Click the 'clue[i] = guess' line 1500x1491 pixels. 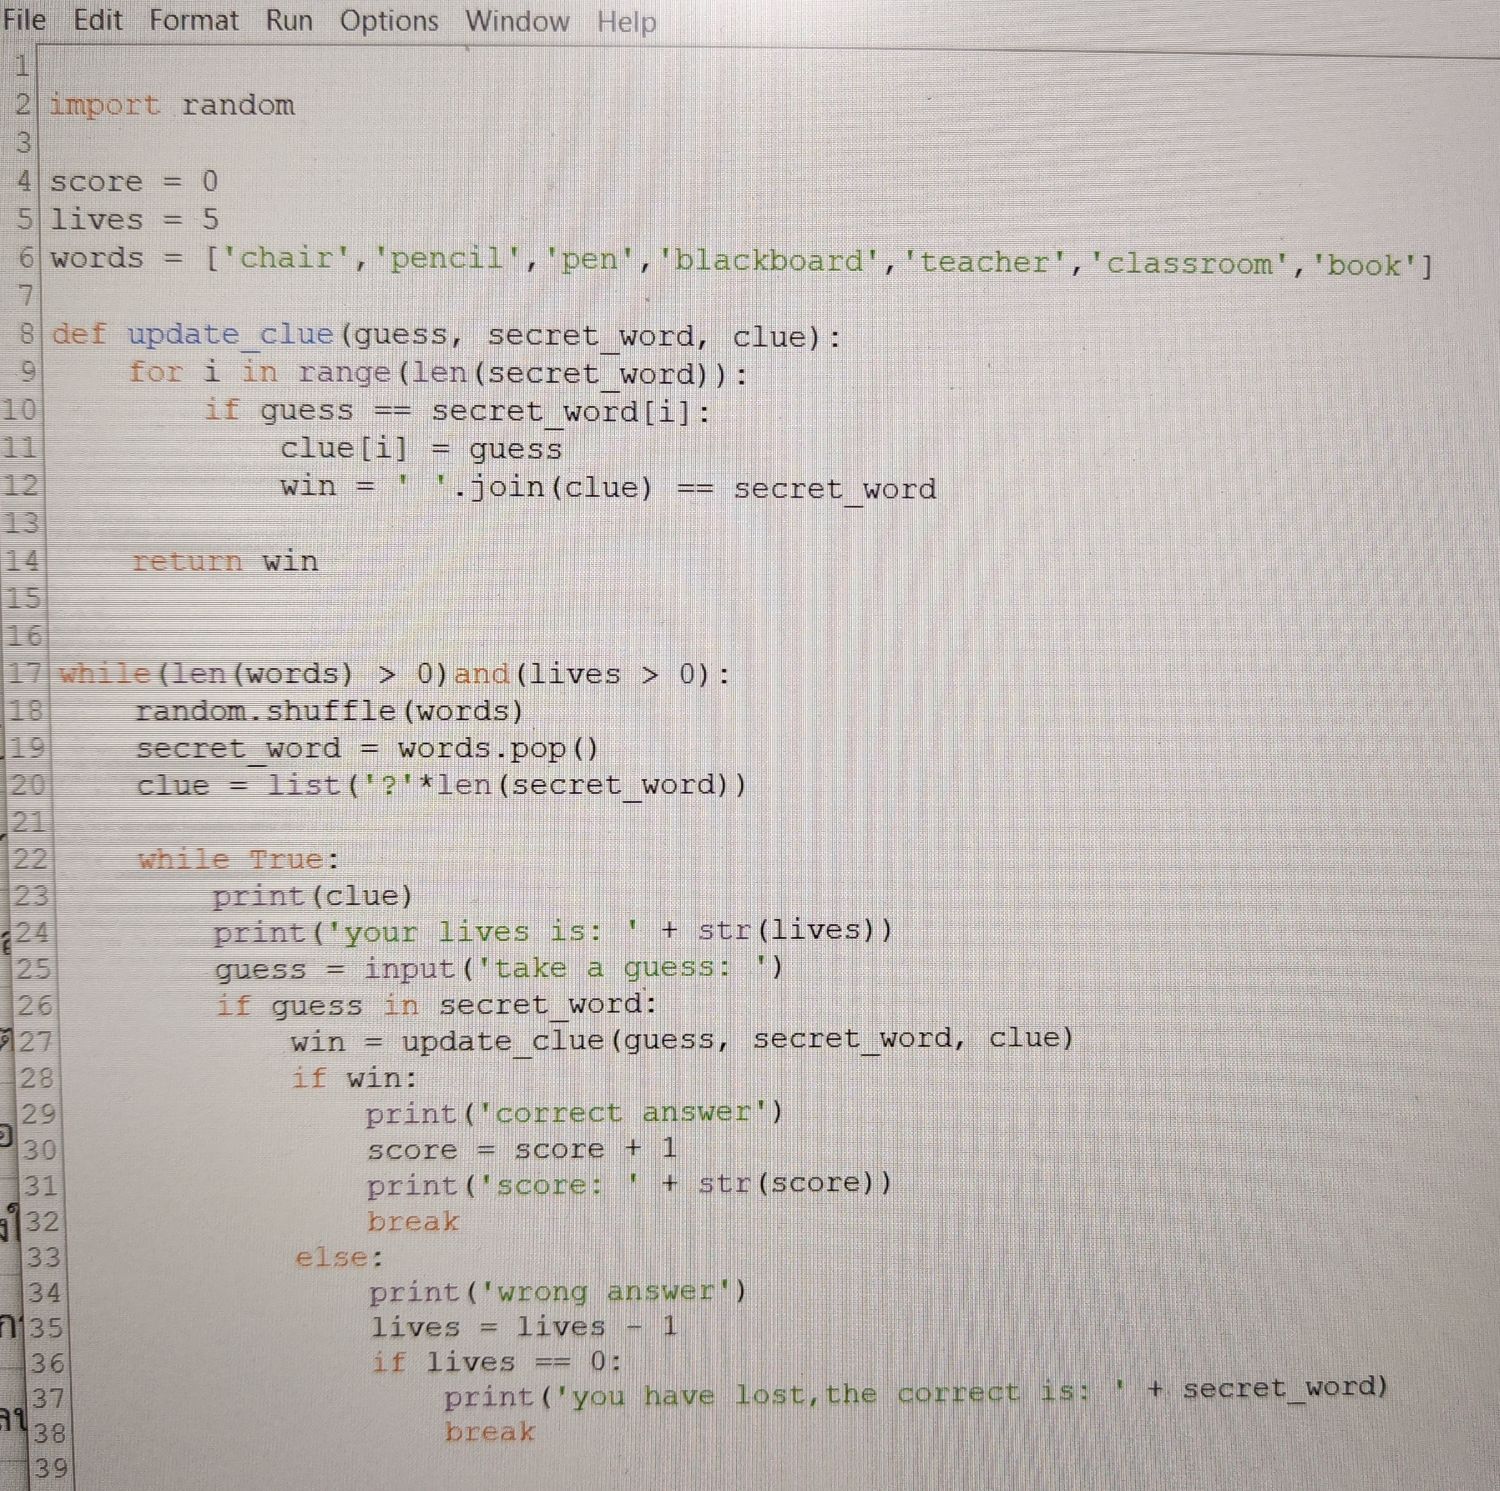pos(421,449)
